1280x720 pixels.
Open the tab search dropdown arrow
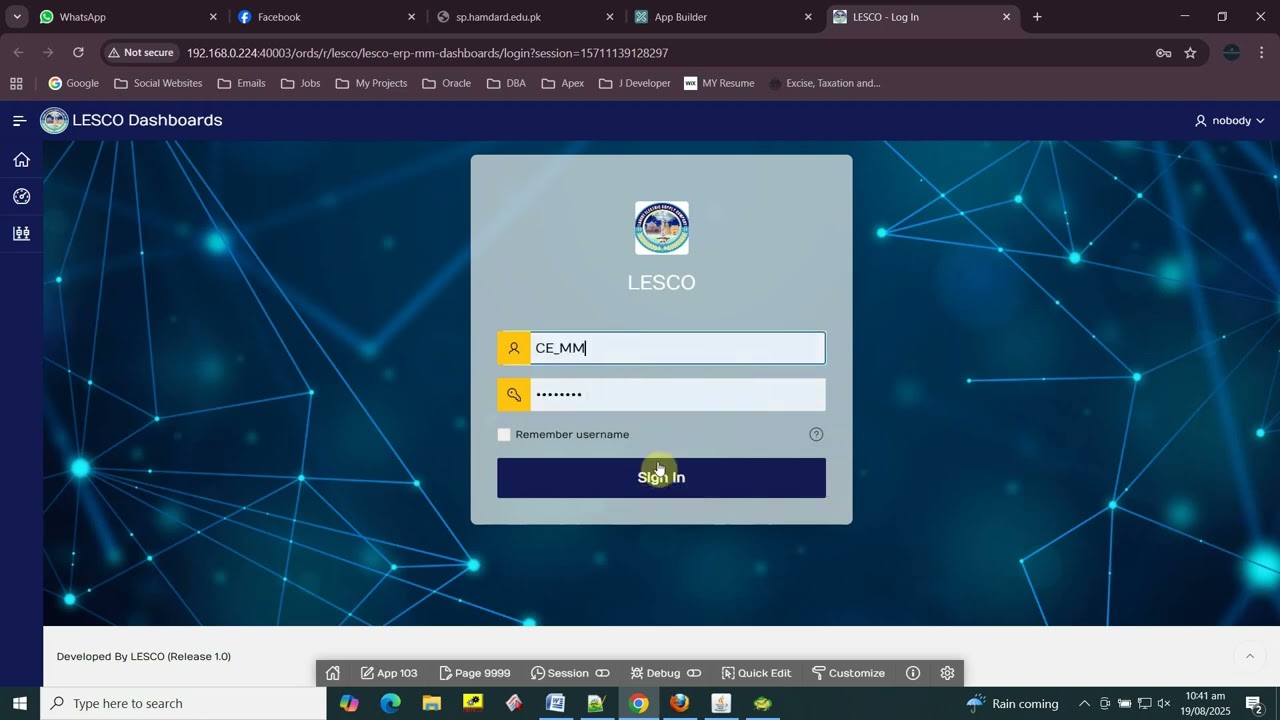pos(17,17)
